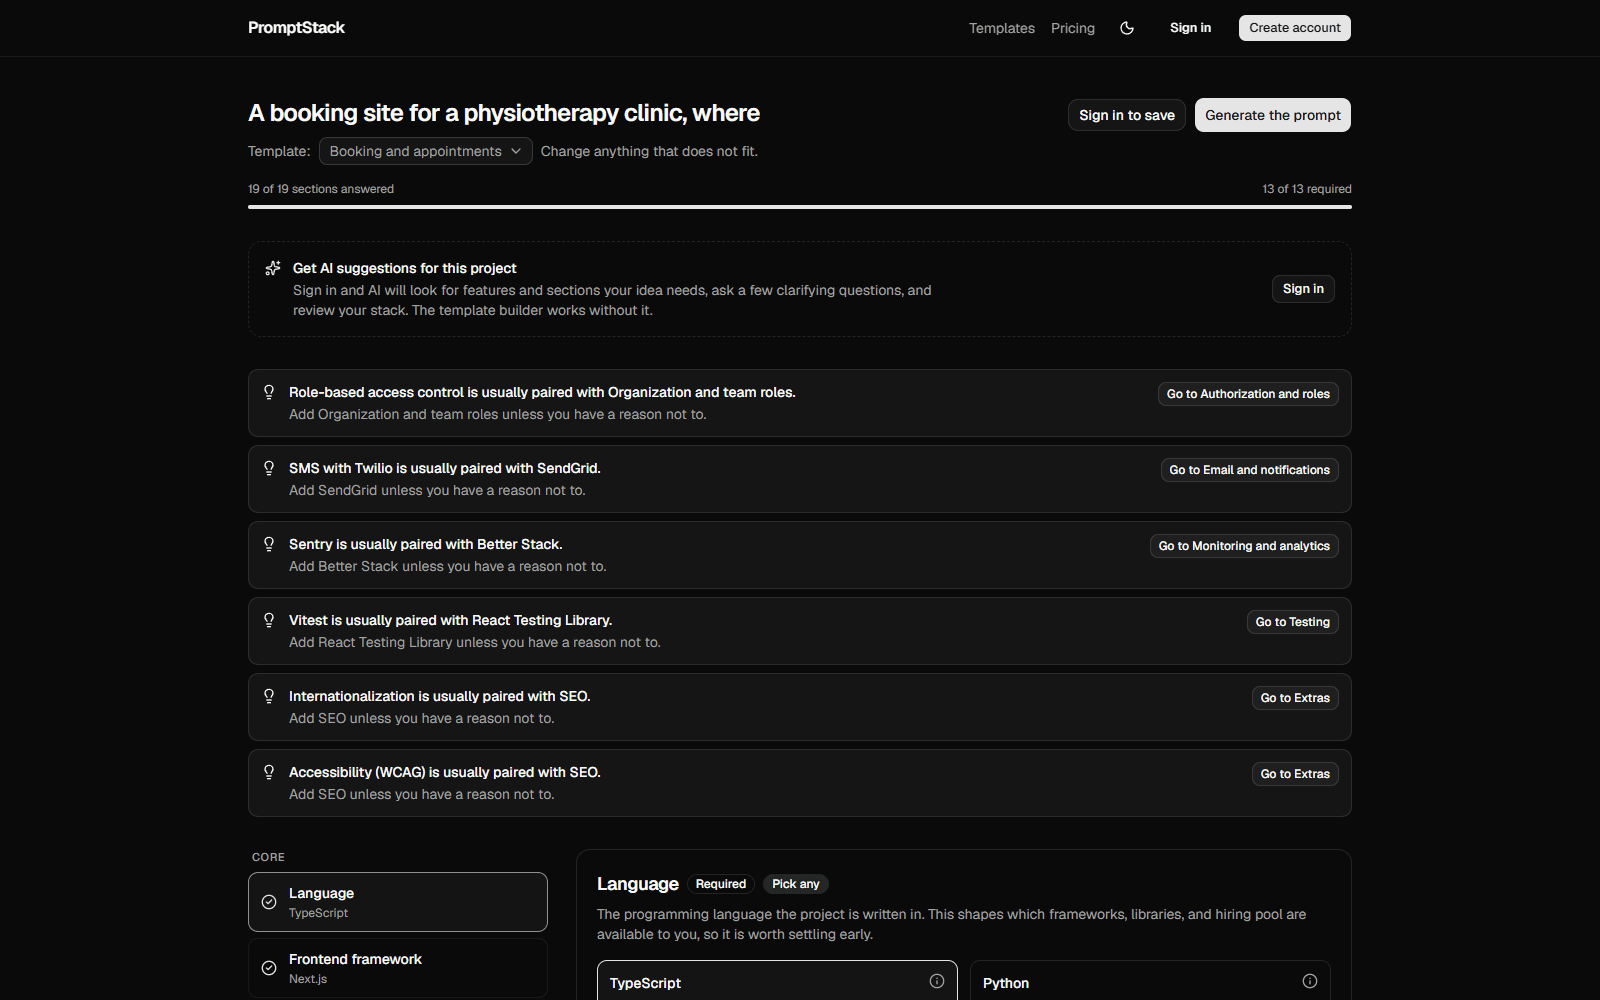Click the Required badge beside Language
The width and height of the screenshot is (1600, 1000).
click(721, 884)
